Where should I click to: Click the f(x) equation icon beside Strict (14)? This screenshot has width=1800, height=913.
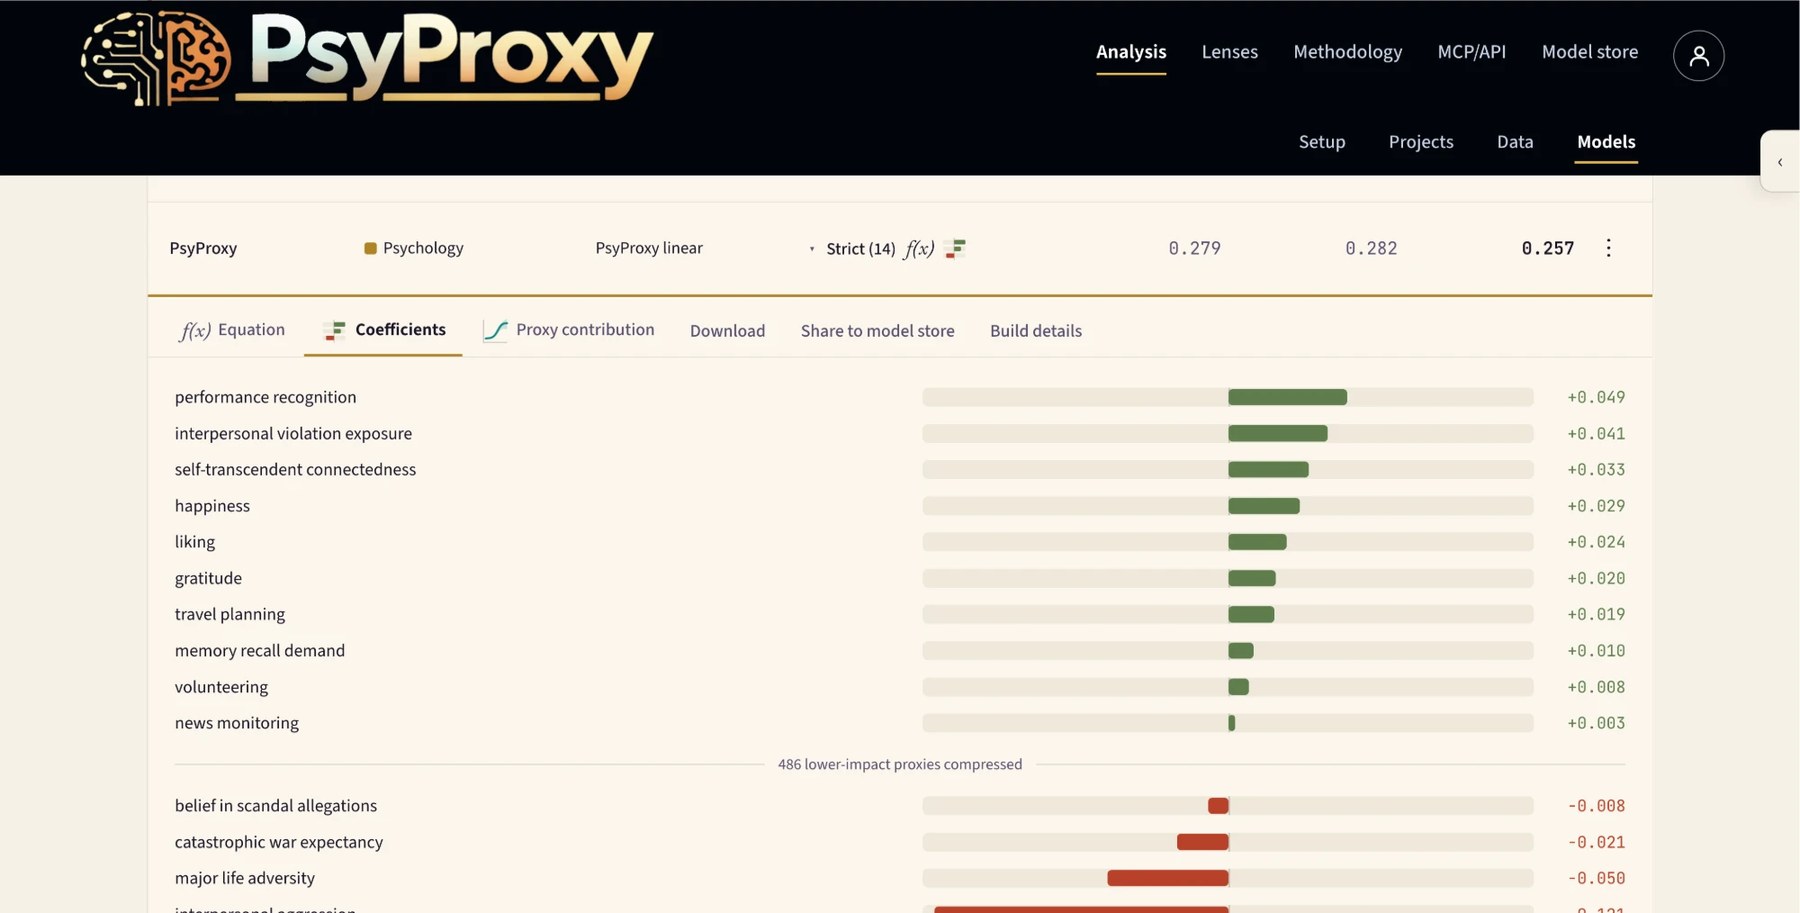click(x=919, y=248)
